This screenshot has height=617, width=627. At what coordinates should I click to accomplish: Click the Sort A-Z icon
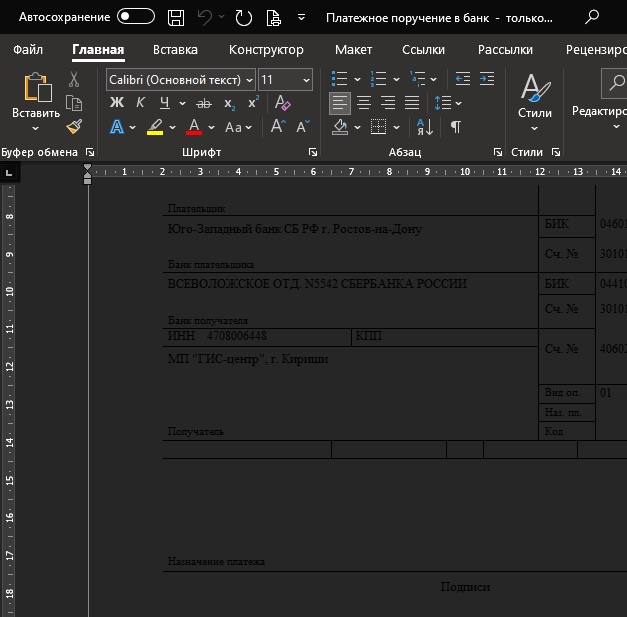[x=424, y=127]
